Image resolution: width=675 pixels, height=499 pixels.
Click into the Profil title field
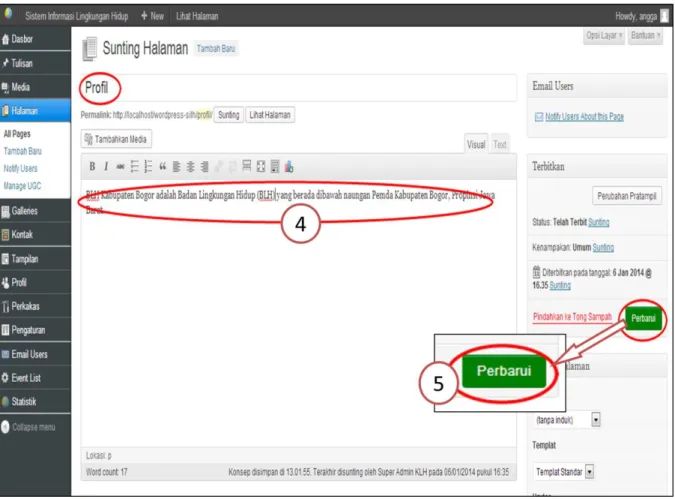pos(299,88)
